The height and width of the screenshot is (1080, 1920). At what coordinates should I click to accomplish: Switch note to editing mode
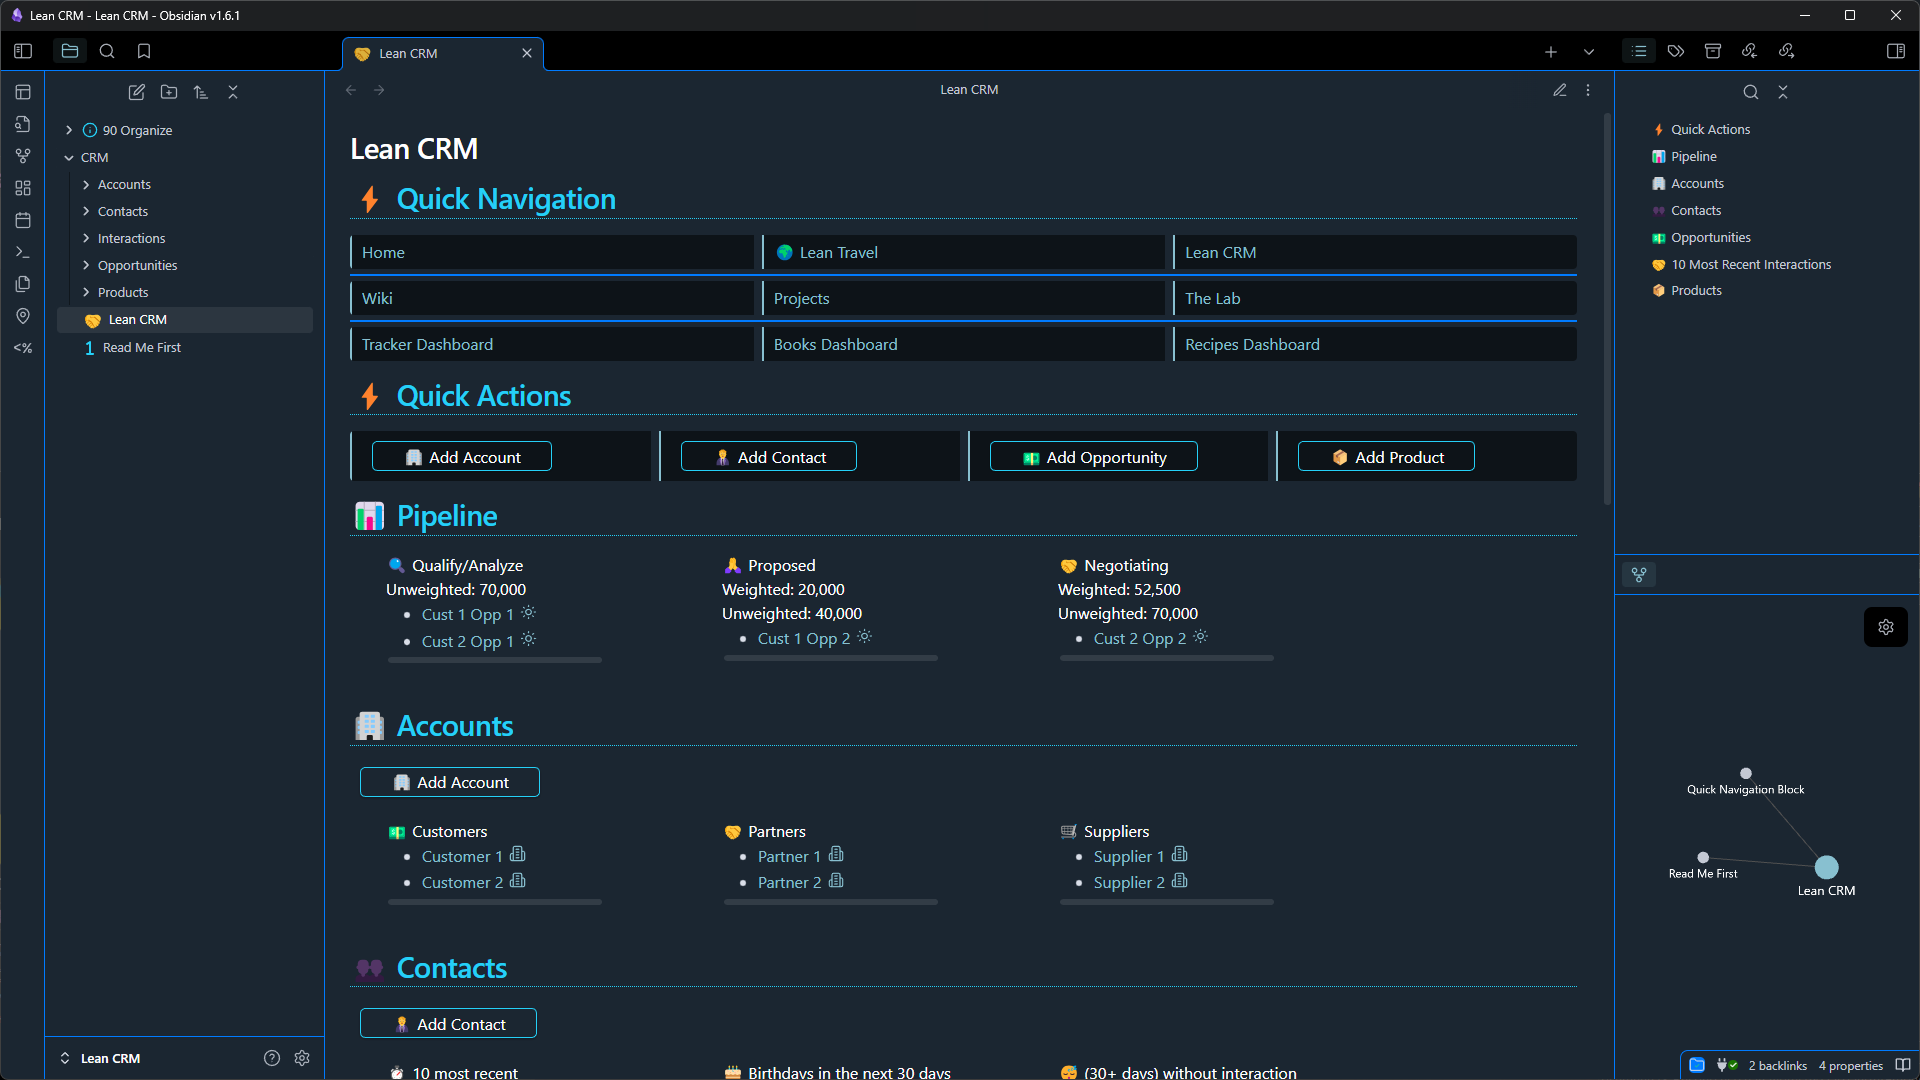[1560, 90]
